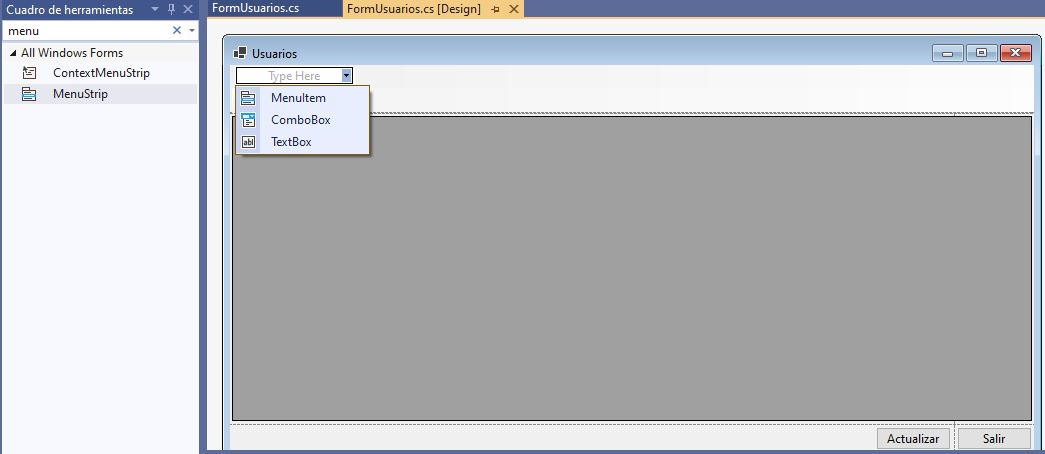Click the Actualizar button
This screenshot has height=454, width=1045.
pos(913,439)
